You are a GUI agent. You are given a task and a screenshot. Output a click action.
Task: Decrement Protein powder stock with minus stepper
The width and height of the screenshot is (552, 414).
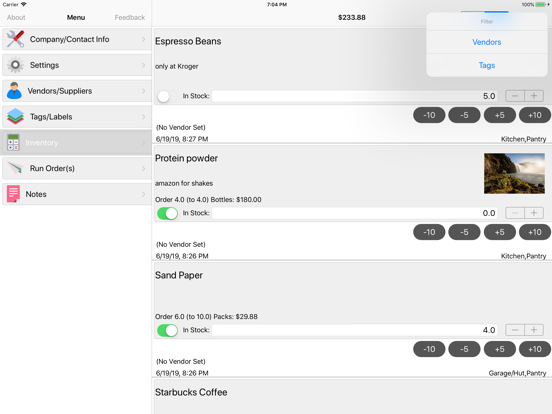pos(515,213)
